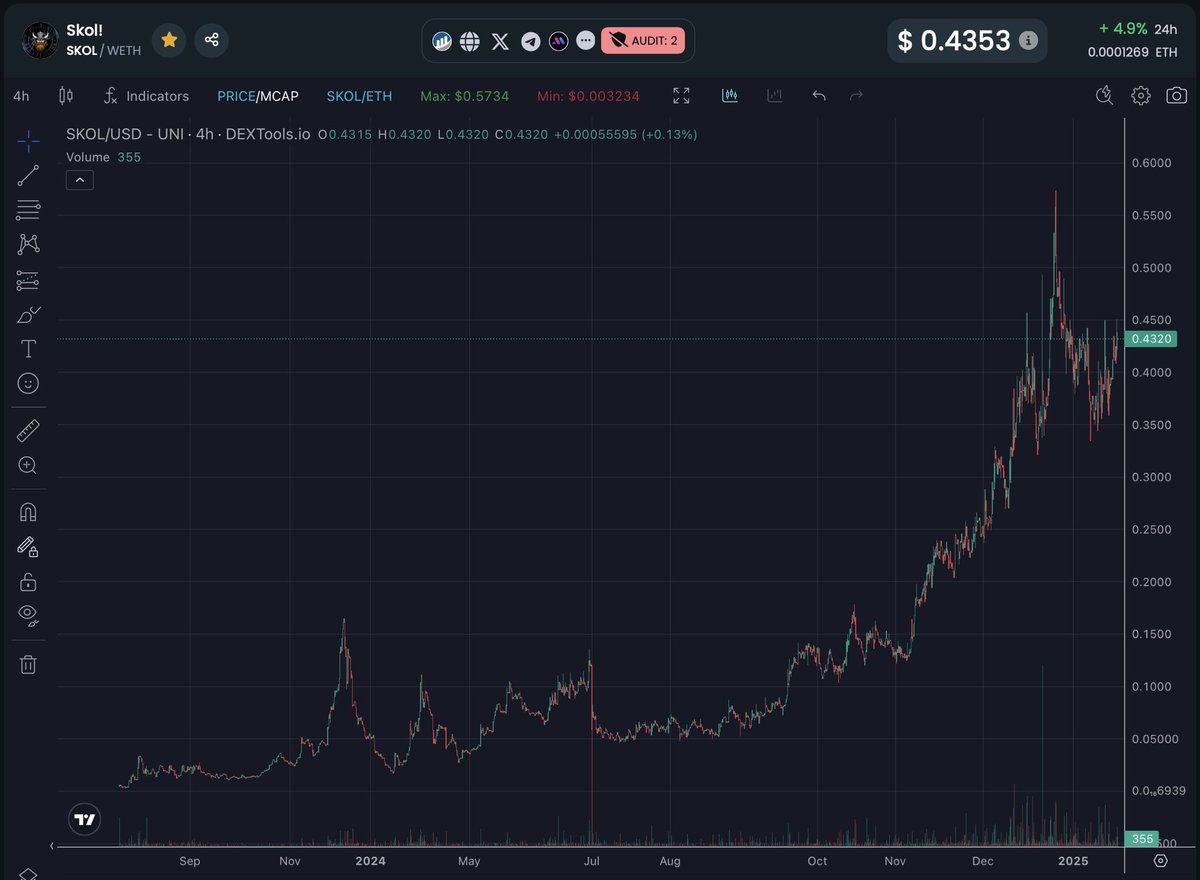Screen dimensions: 1200x880
Task: Select the greyed bar chart view icon
Action: [774, 96]
